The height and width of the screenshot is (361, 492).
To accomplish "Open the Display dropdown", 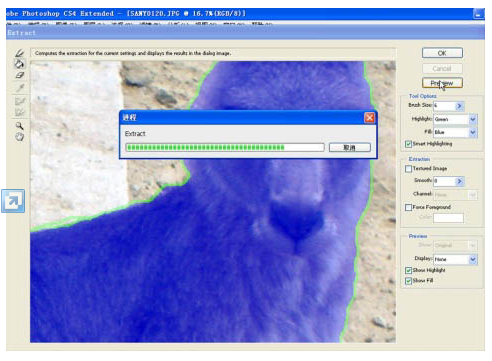I will click(x=473, y=259).
